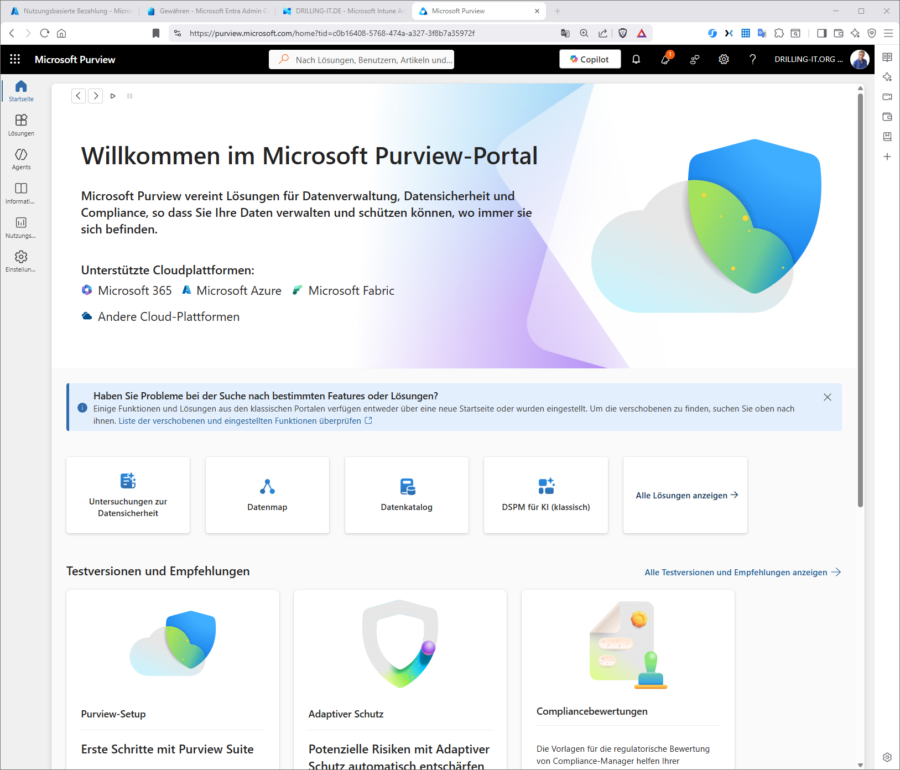This screenshot has height=770, width=900.
Task: Open the profile avatar picture
Action: [x=859, y=59]
